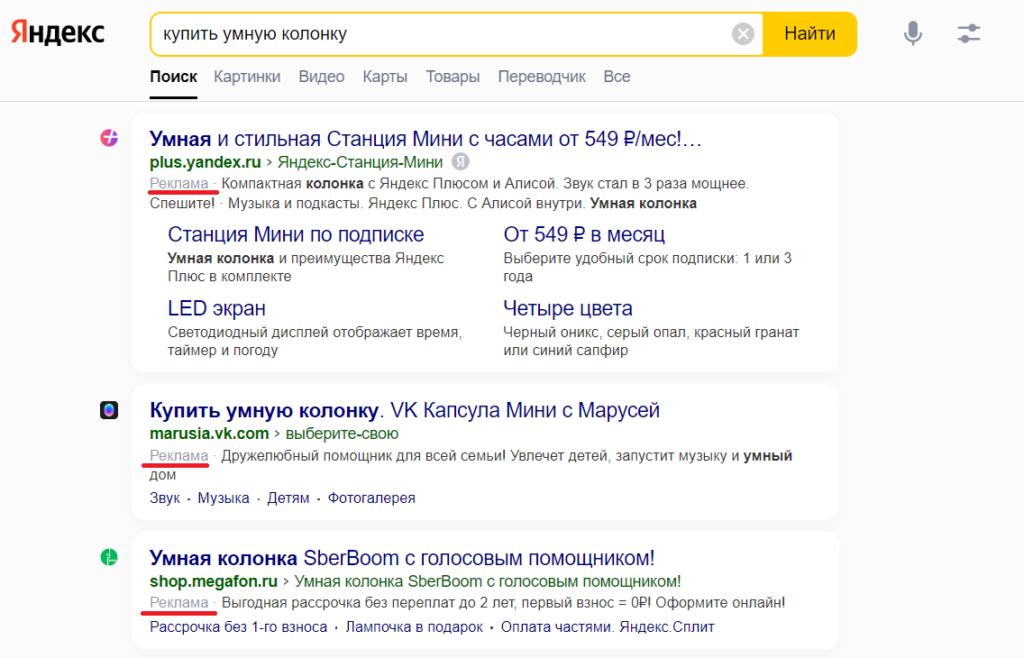Open 'Лампочка в подарок' link
Image resolution: width=1024 pixels, height=658 pixels.
(x=414, y=627)
